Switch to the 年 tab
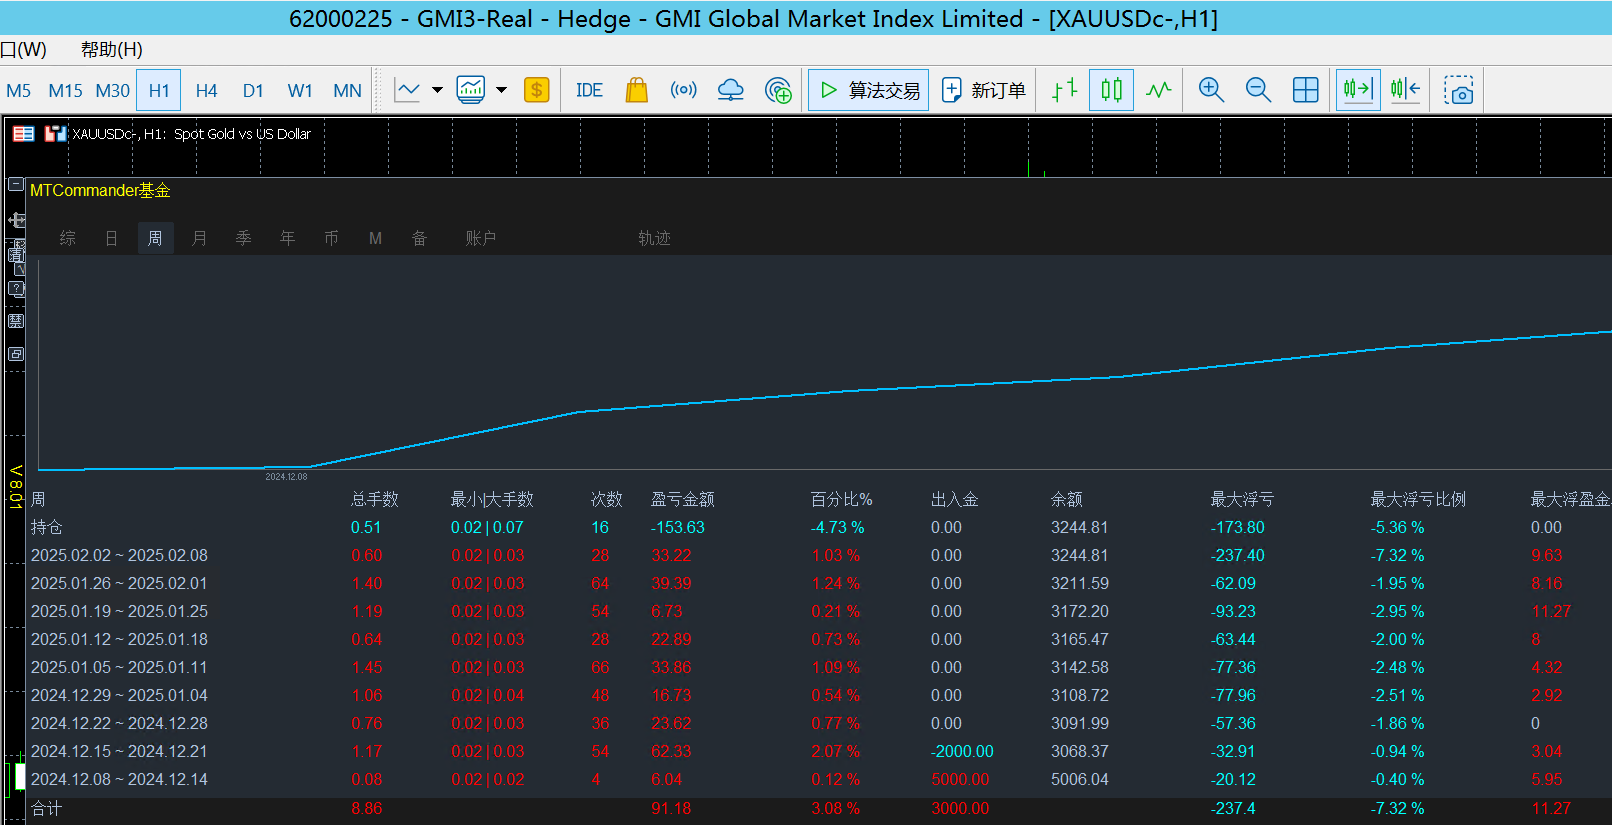 pyautogui.click(x=288, y=238)
